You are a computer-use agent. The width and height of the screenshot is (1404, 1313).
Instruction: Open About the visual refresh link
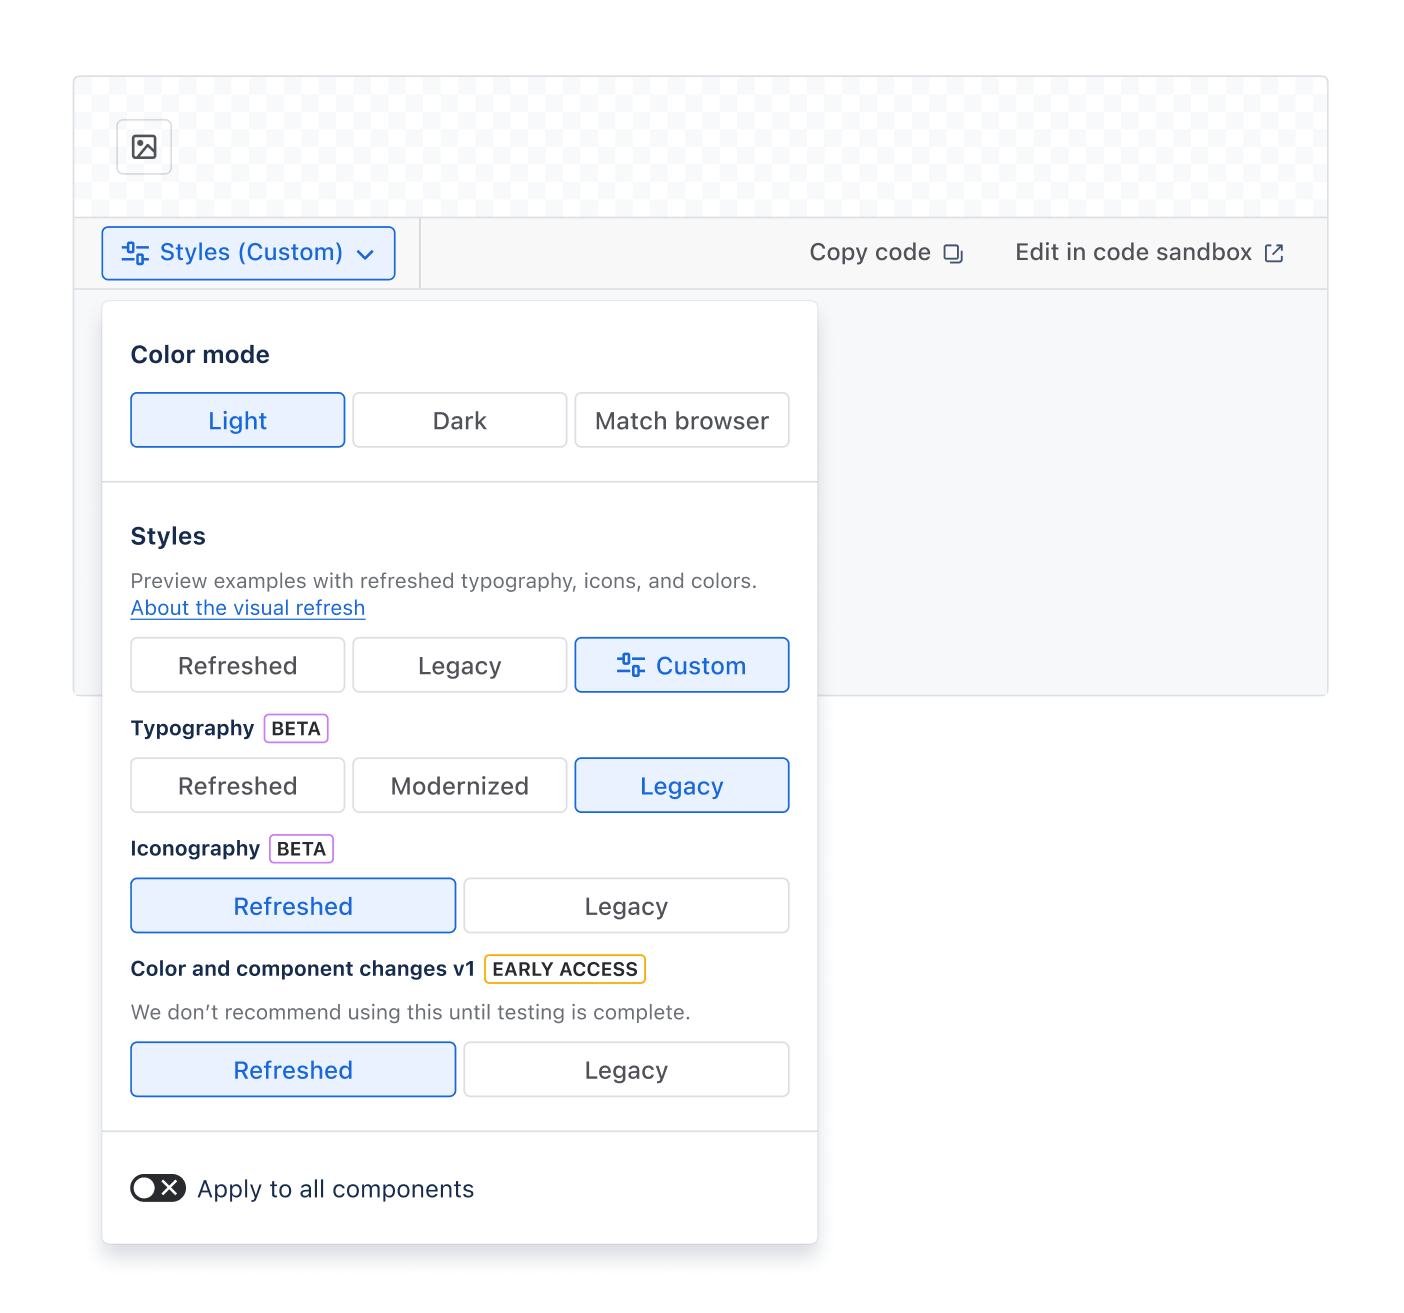click(x=247, y=608)
